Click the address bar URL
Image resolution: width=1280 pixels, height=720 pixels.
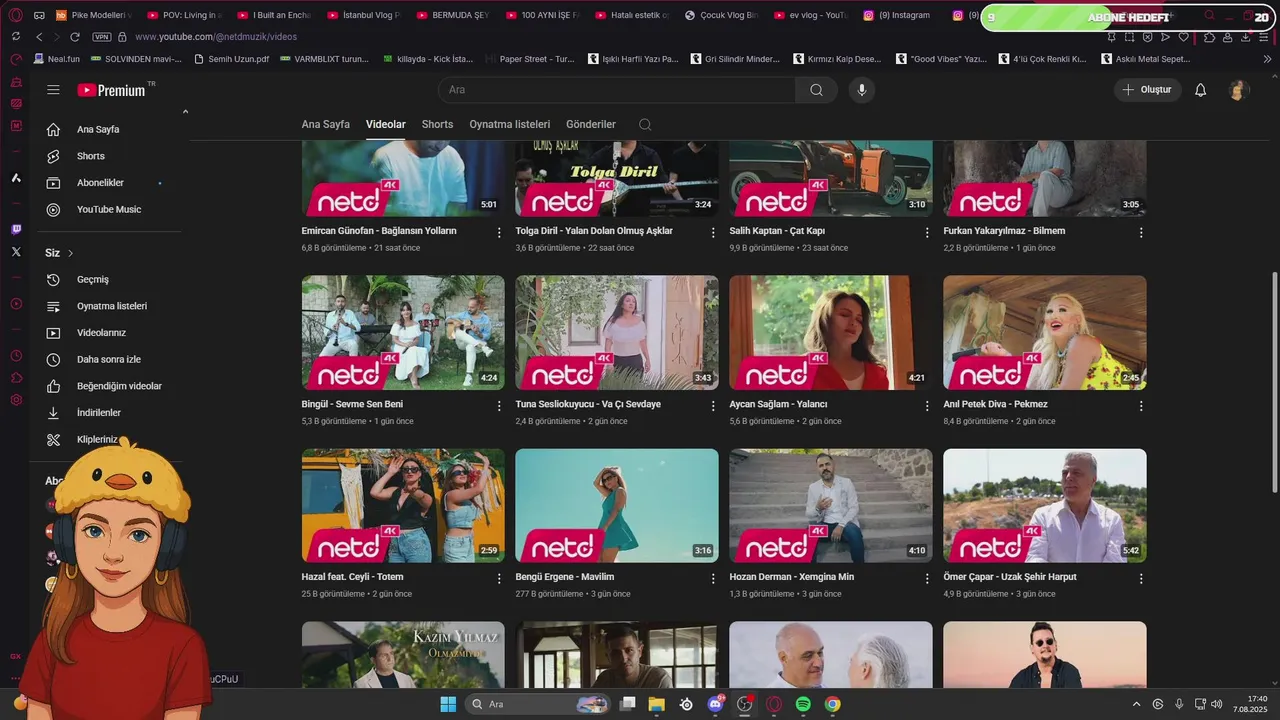click(216, 37)
